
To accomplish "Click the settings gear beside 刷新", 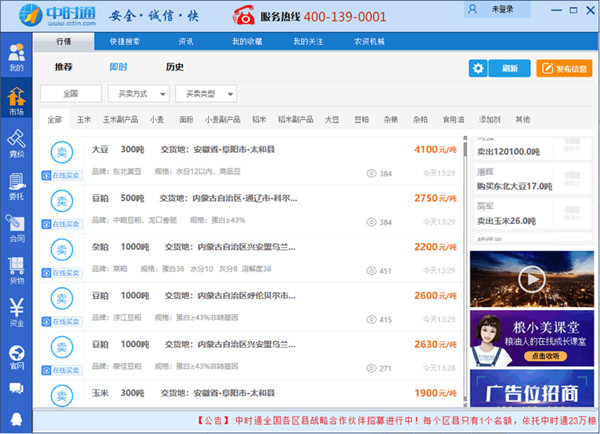I will (x=479, y=68).
